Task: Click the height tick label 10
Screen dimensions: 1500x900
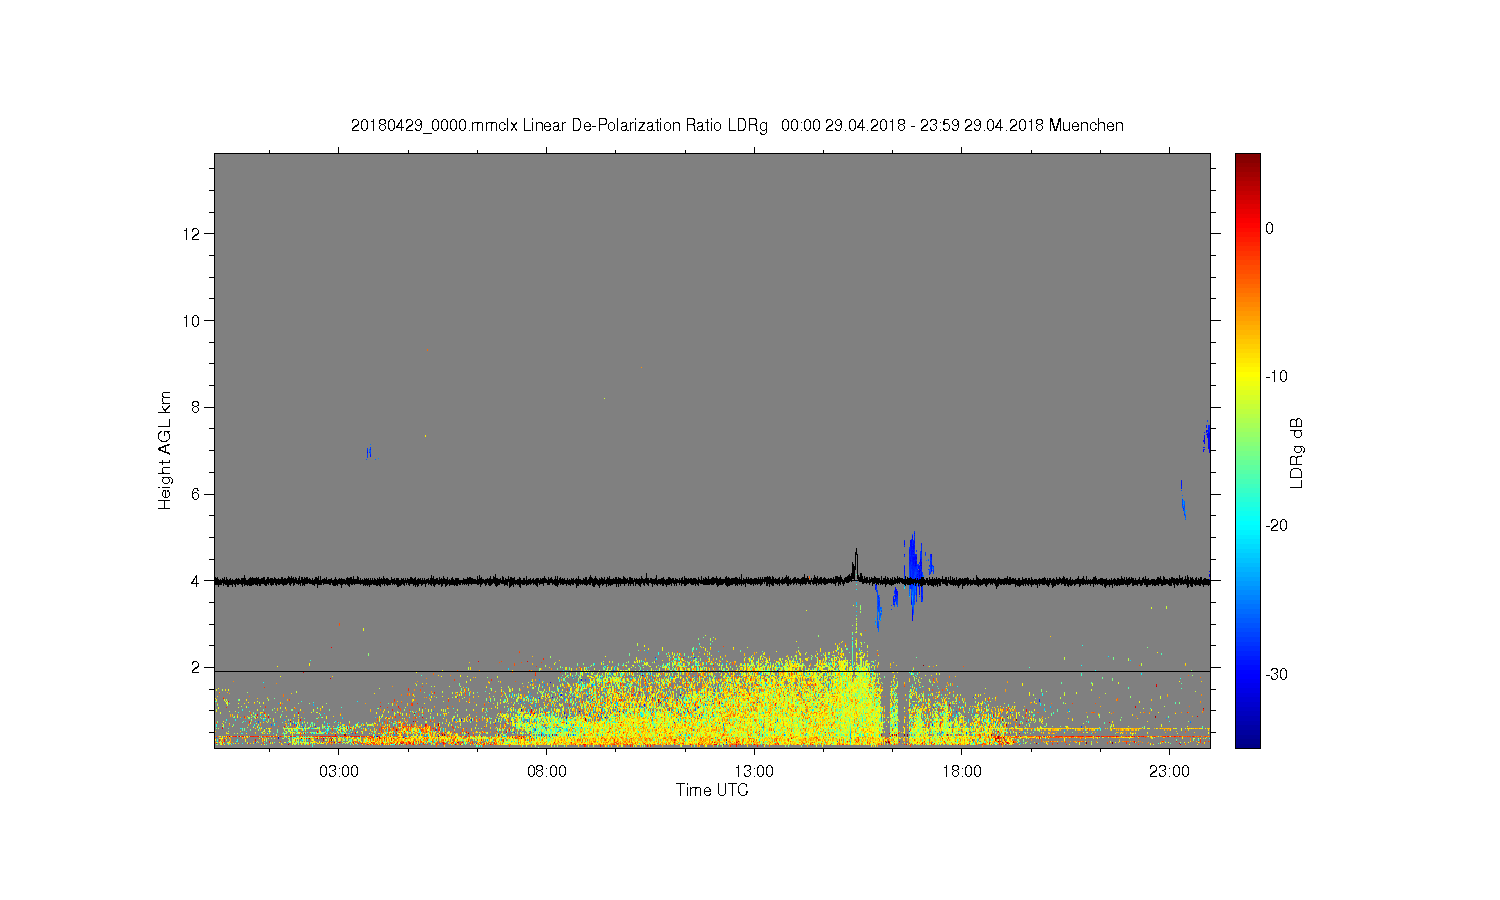Action: (192, 321)
